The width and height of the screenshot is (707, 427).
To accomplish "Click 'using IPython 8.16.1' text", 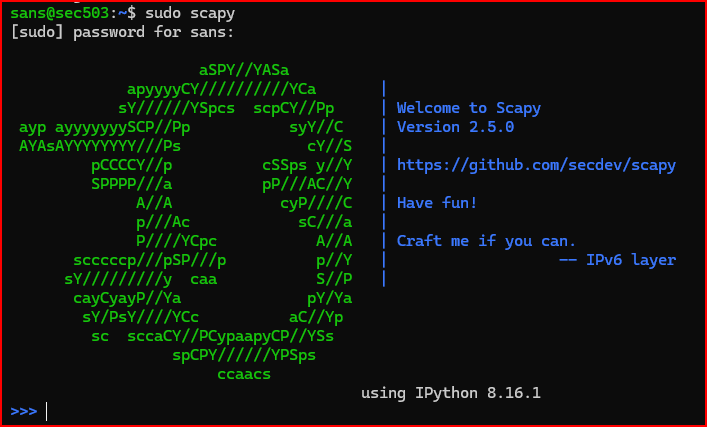I will pos(450,393).
